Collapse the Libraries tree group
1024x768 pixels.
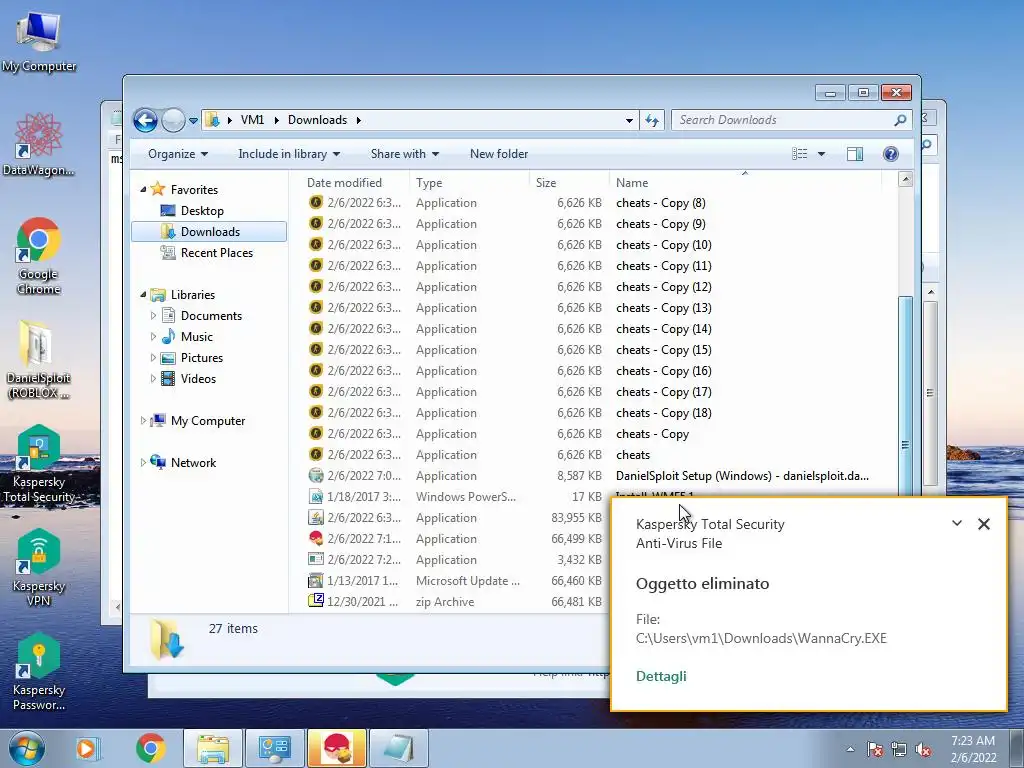tap(143, 295)
